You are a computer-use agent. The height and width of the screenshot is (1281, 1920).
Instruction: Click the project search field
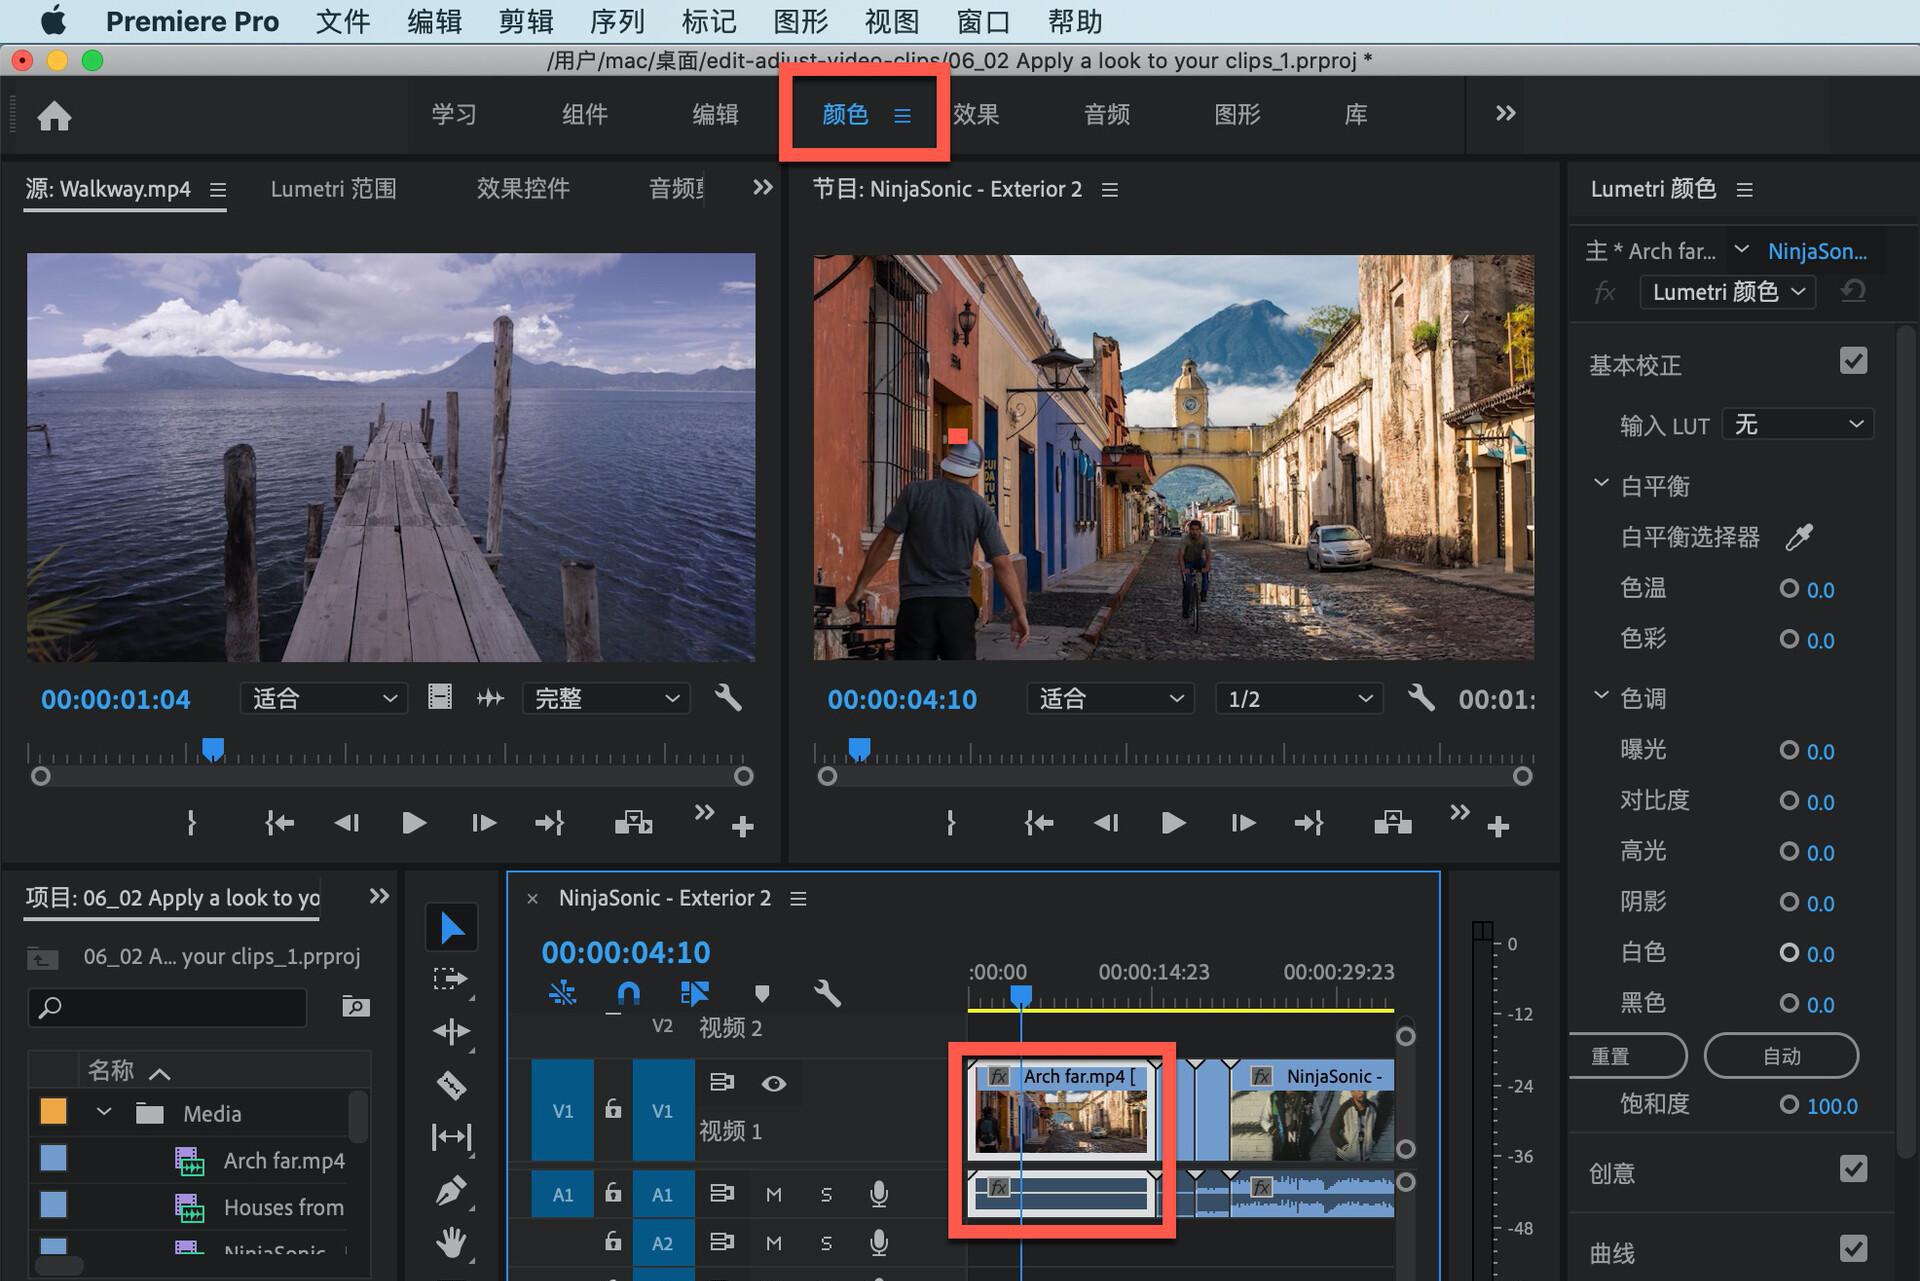tap(167, 1007)
